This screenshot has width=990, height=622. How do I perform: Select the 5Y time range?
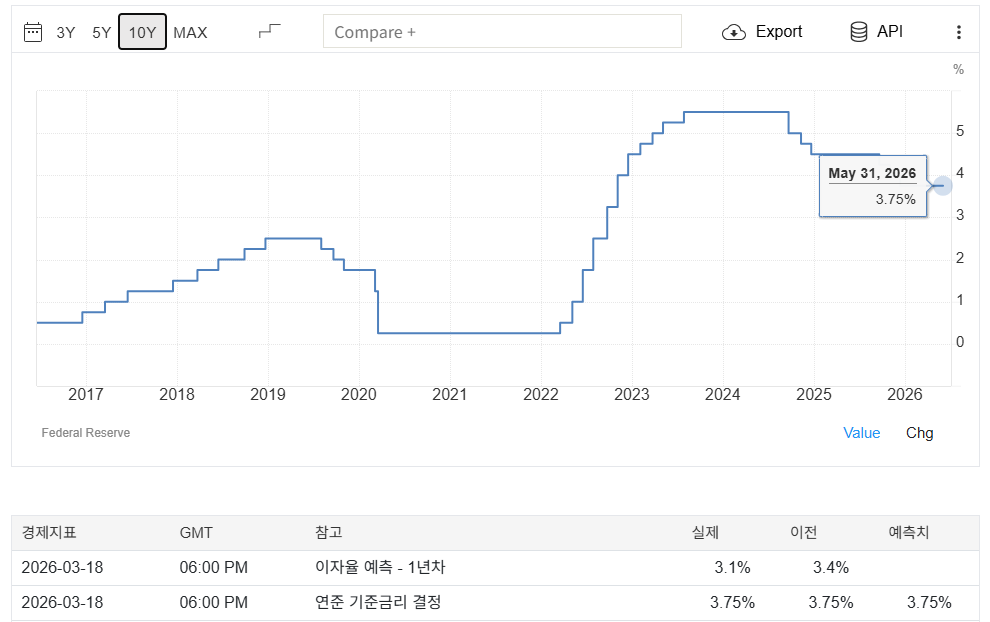tap(101, 32)
